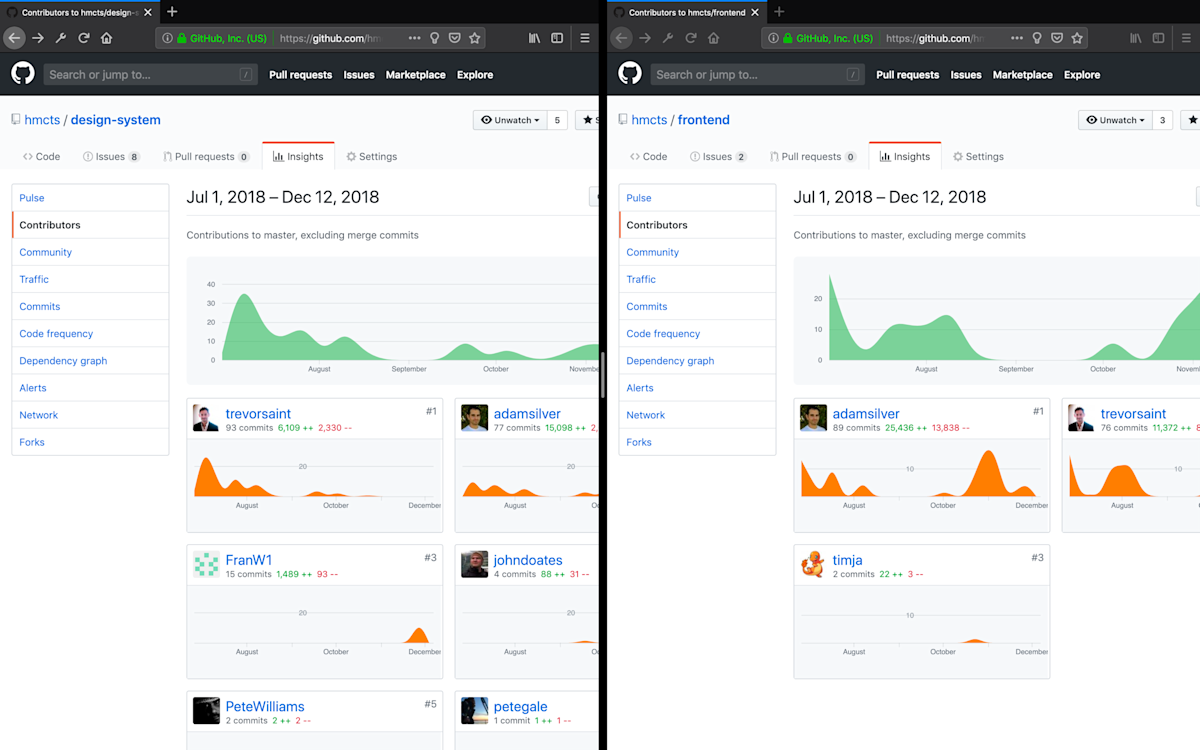
Task: Click the GitHub logo in right window
Action: (630, 74)
